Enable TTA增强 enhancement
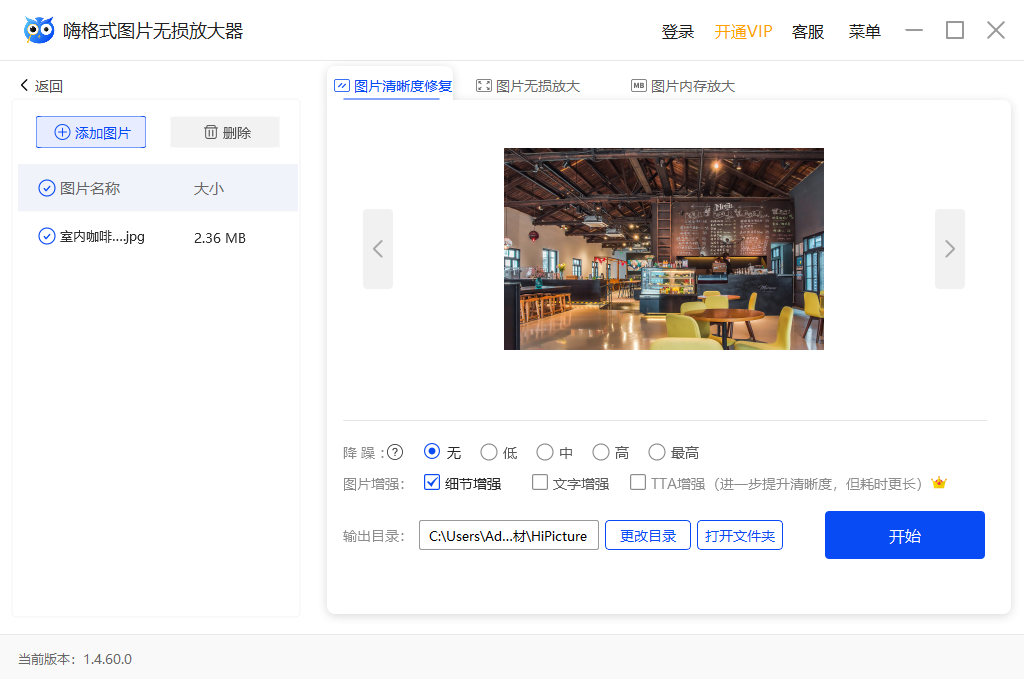Viewport: 1024px width, 679px height. 637,482
